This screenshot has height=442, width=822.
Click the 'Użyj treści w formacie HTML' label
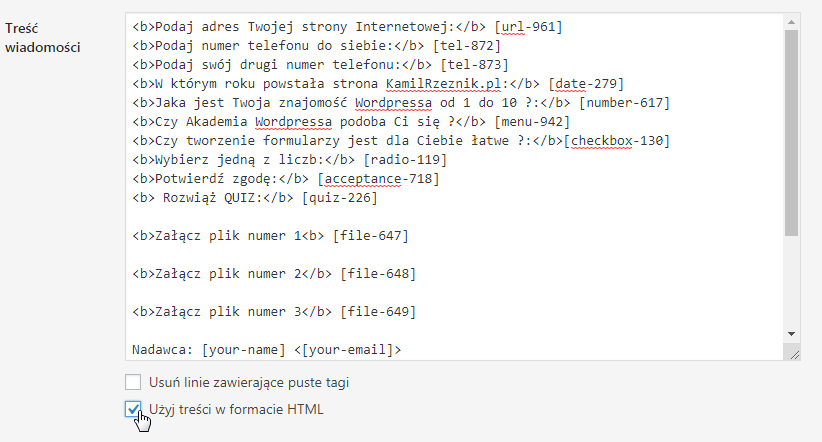click(236, 409)
